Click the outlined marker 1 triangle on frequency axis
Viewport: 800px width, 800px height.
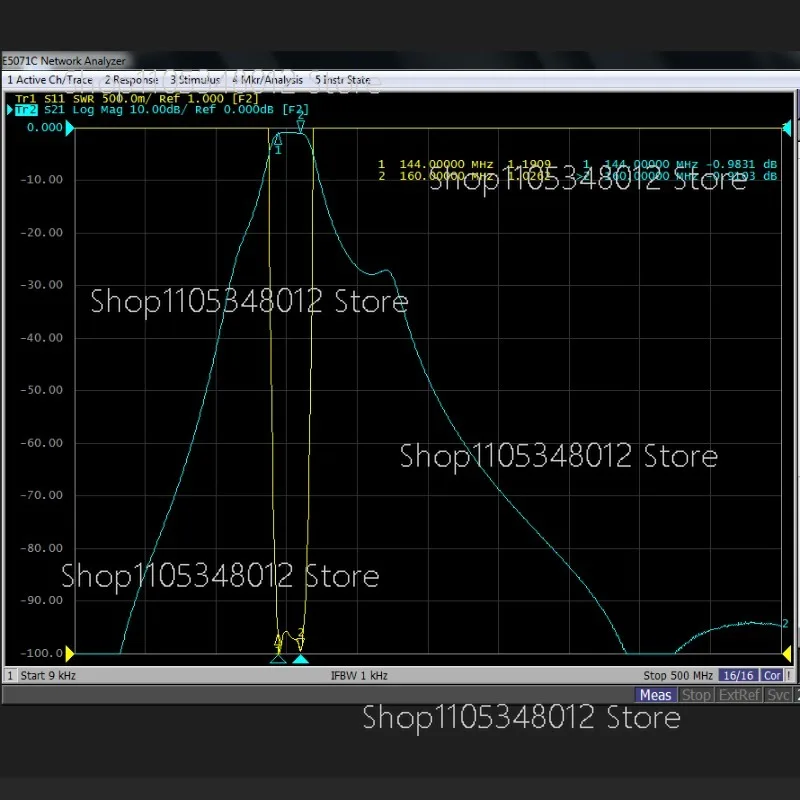tap(278, 660)
